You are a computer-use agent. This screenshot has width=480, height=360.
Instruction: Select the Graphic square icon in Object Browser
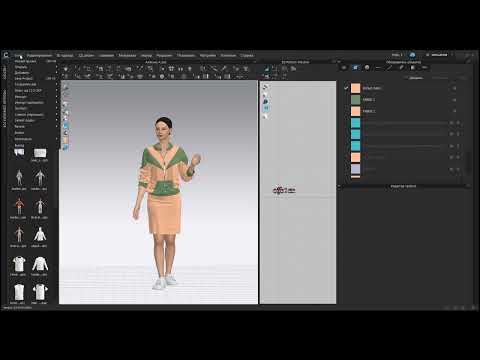coord(413,68)
